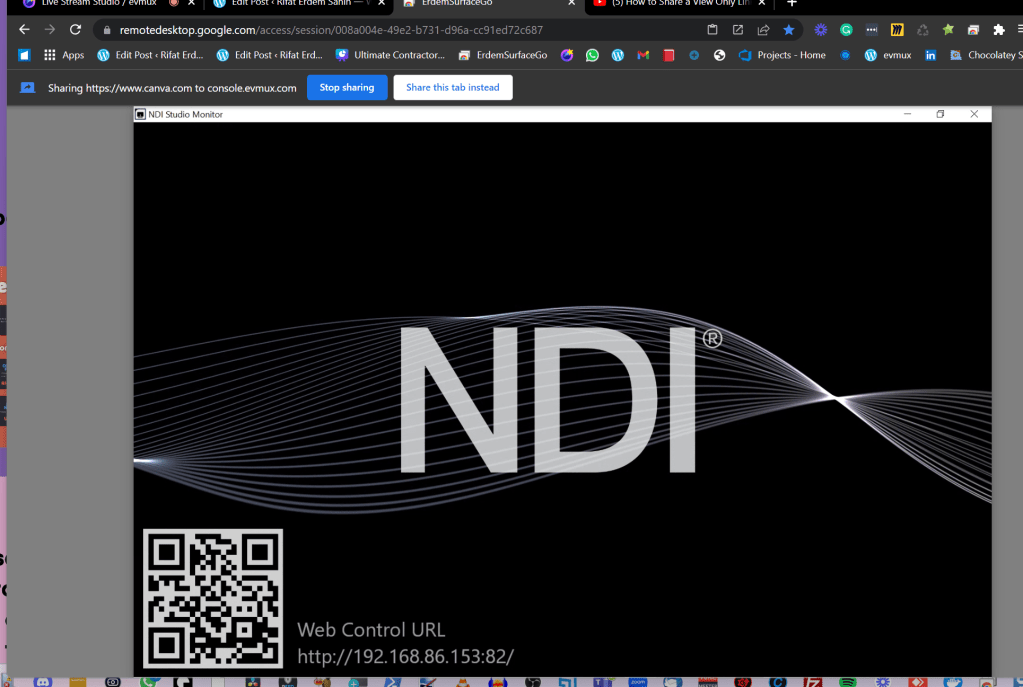This screenshot has height=687, width=1023.
Task: Open the Extensions puzzle-piece menu
Action: point(999,29)
